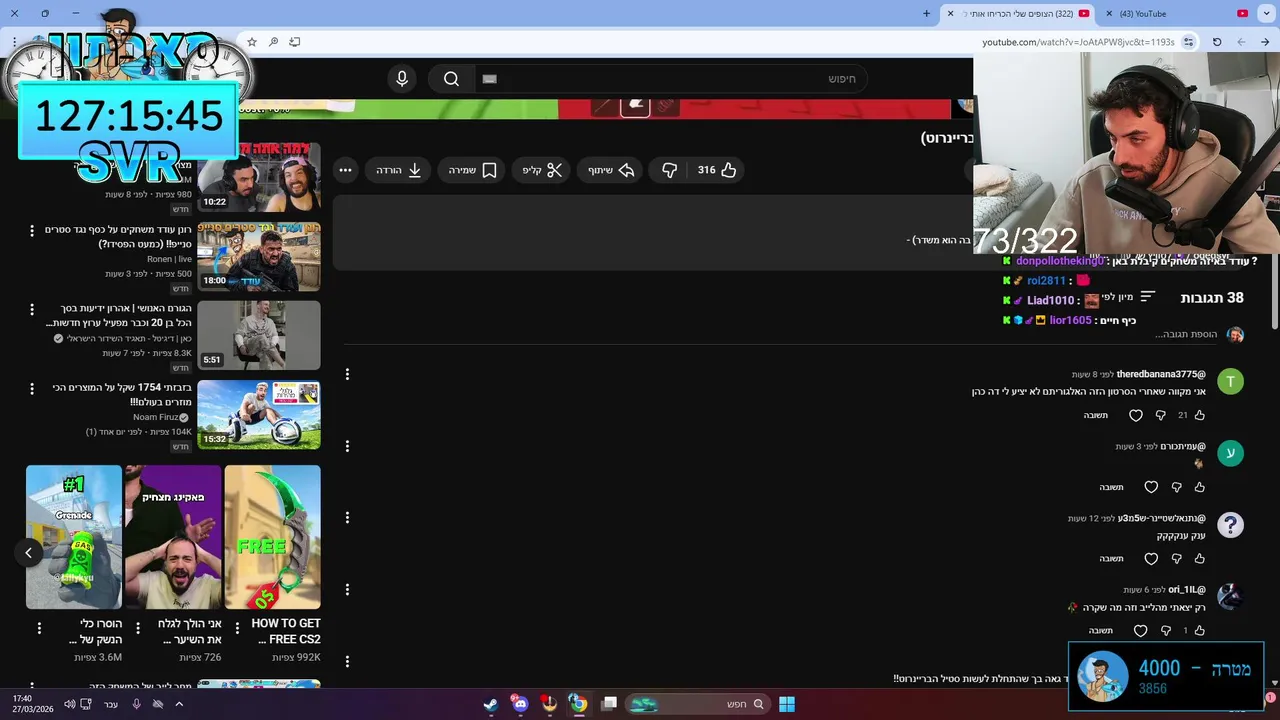1280x720 pixels.
Task: Go forward with the browser arrow
Action: 1265,42
